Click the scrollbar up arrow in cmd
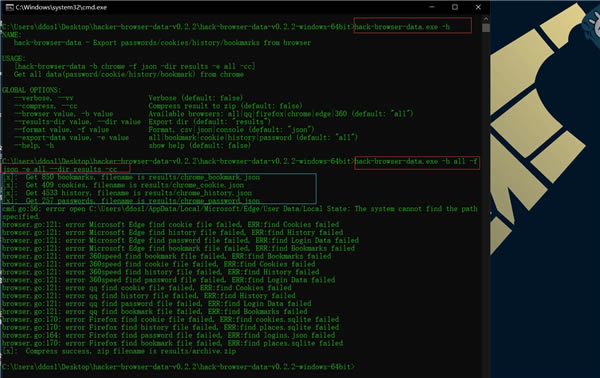600x378 pixels. tap(486, 19)
